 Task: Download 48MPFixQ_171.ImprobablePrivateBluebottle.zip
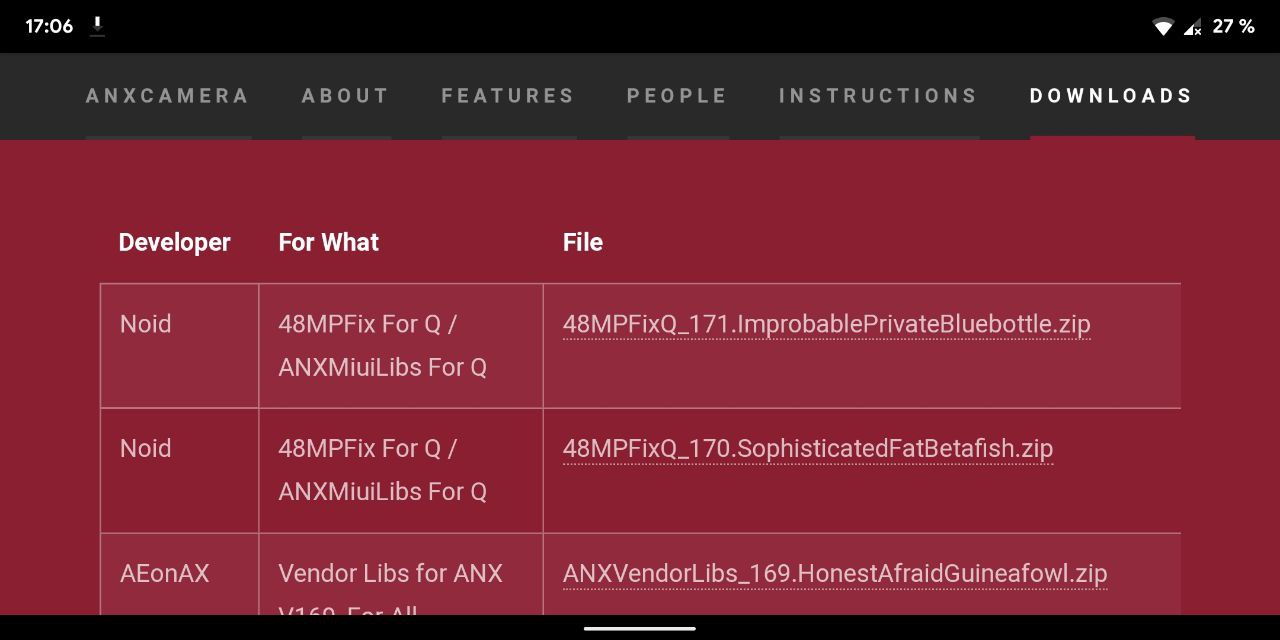(x=826, y=324)
